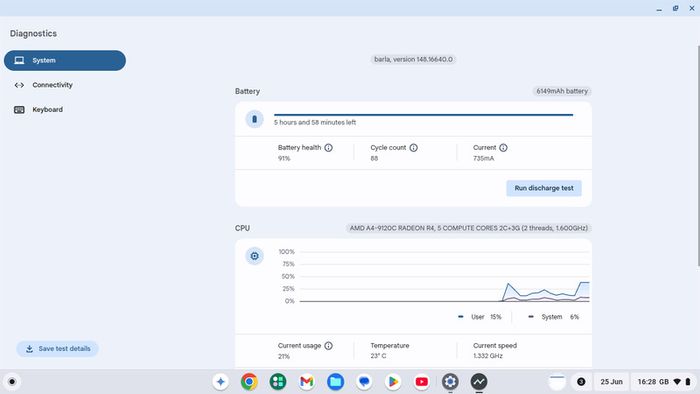Screen dimensions: 700x394
Task: Open the Connectivity section
Action: [65, 85]
